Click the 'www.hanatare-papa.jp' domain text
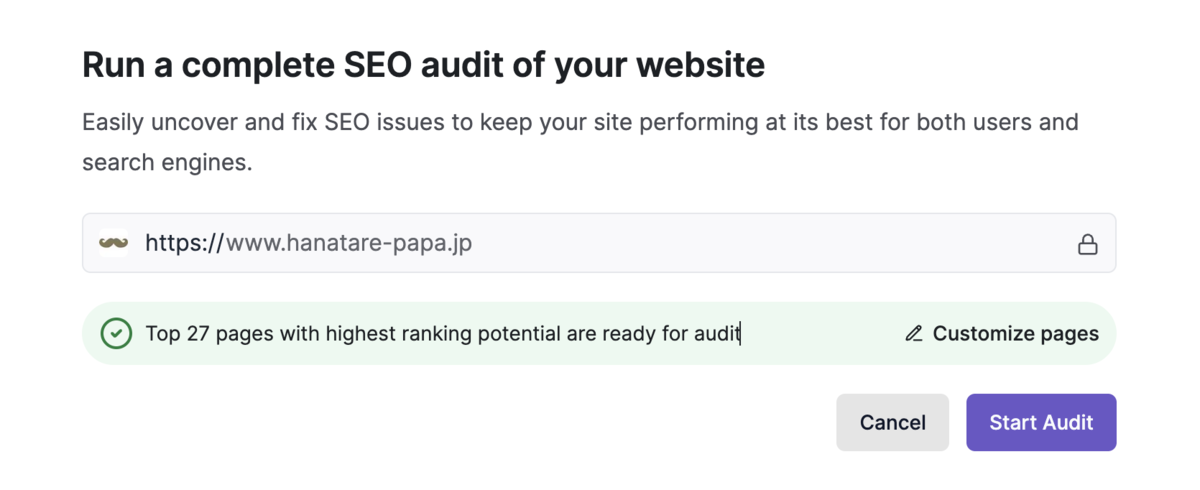The height and width of the screenshot is (490, 1200). [x=349, y=243]
